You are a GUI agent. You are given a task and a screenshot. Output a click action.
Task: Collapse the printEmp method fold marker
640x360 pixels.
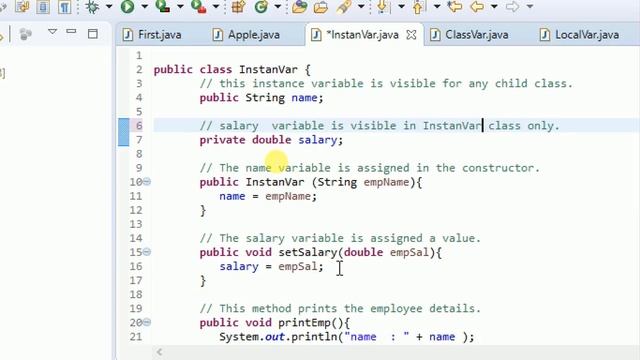click(147, 322)
